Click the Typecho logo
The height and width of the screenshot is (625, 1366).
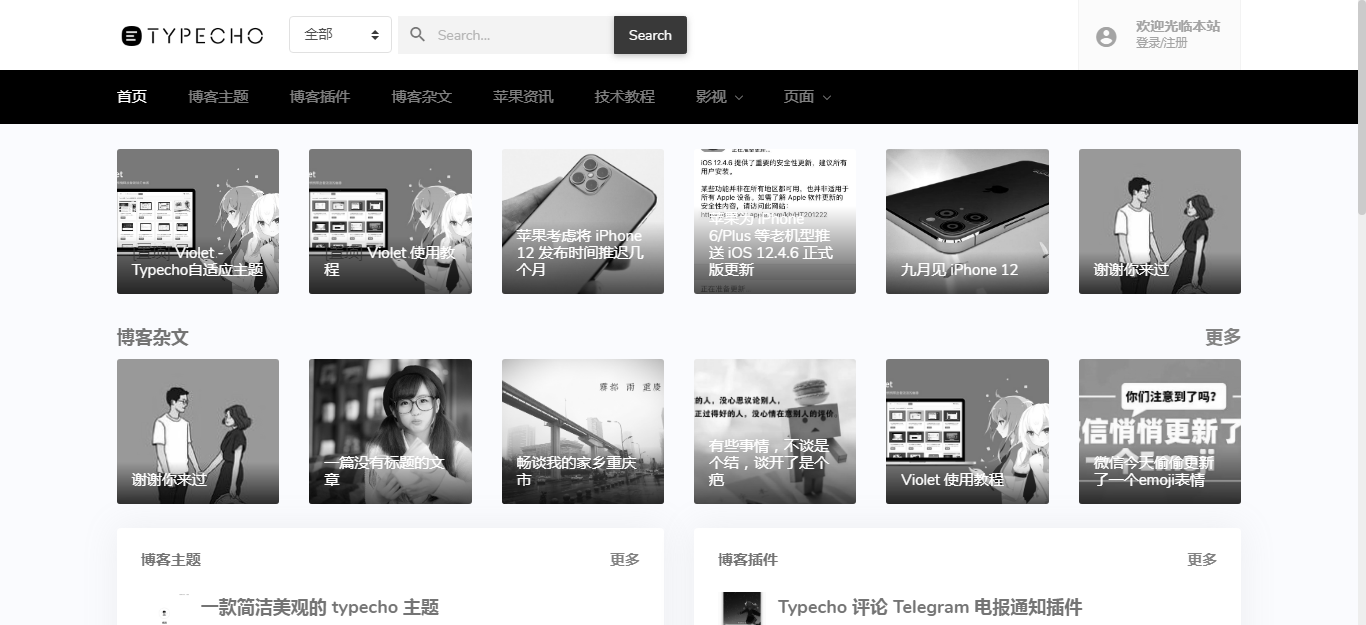[x=192, y=36]
